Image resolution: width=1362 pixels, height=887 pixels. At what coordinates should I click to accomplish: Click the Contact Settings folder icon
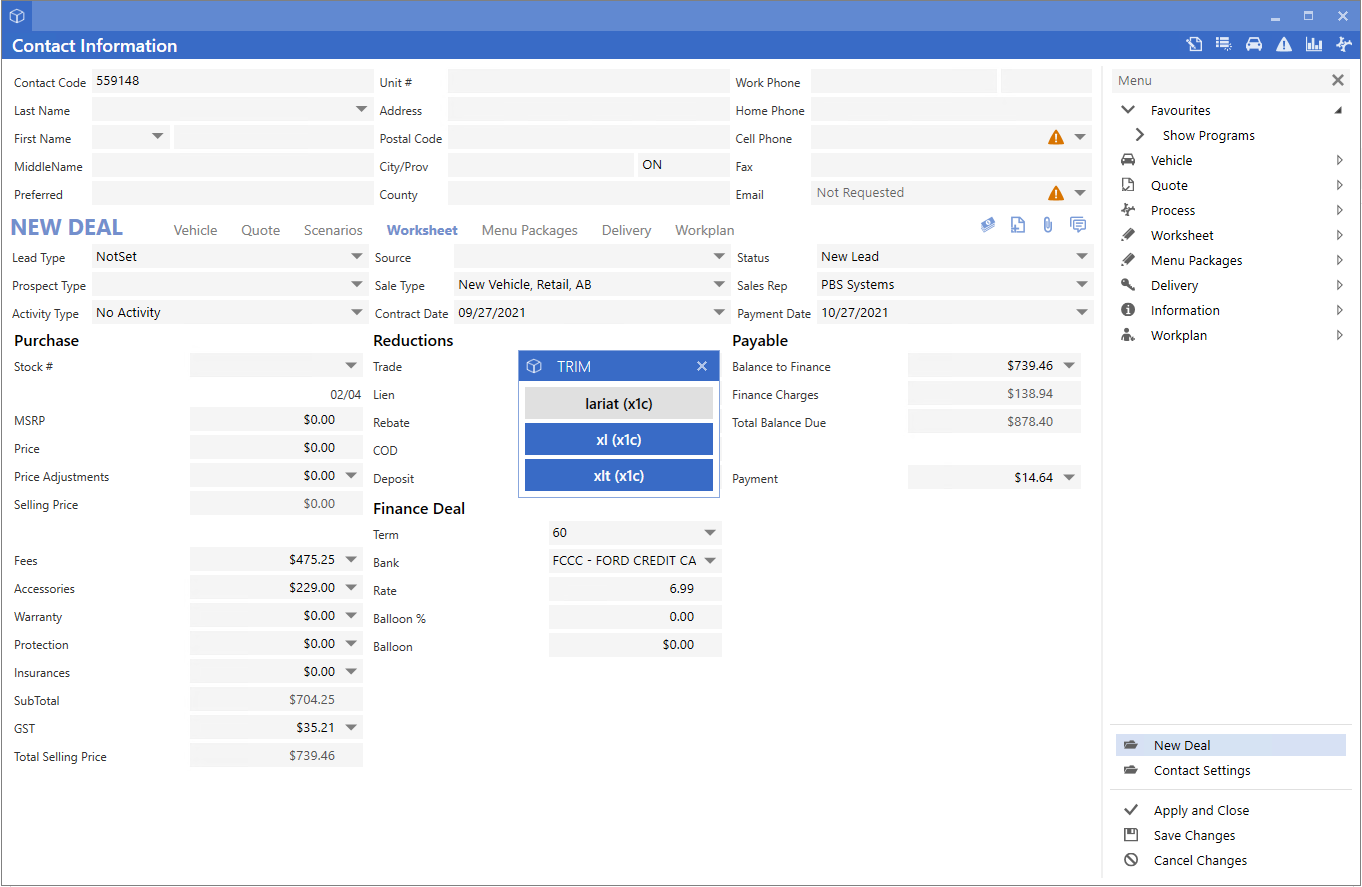[x=1131, y=770]
